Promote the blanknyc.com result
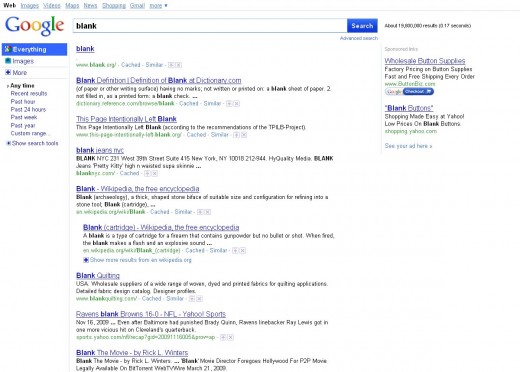The height and width of the screenshot is (372, 520). coord(147,173)
